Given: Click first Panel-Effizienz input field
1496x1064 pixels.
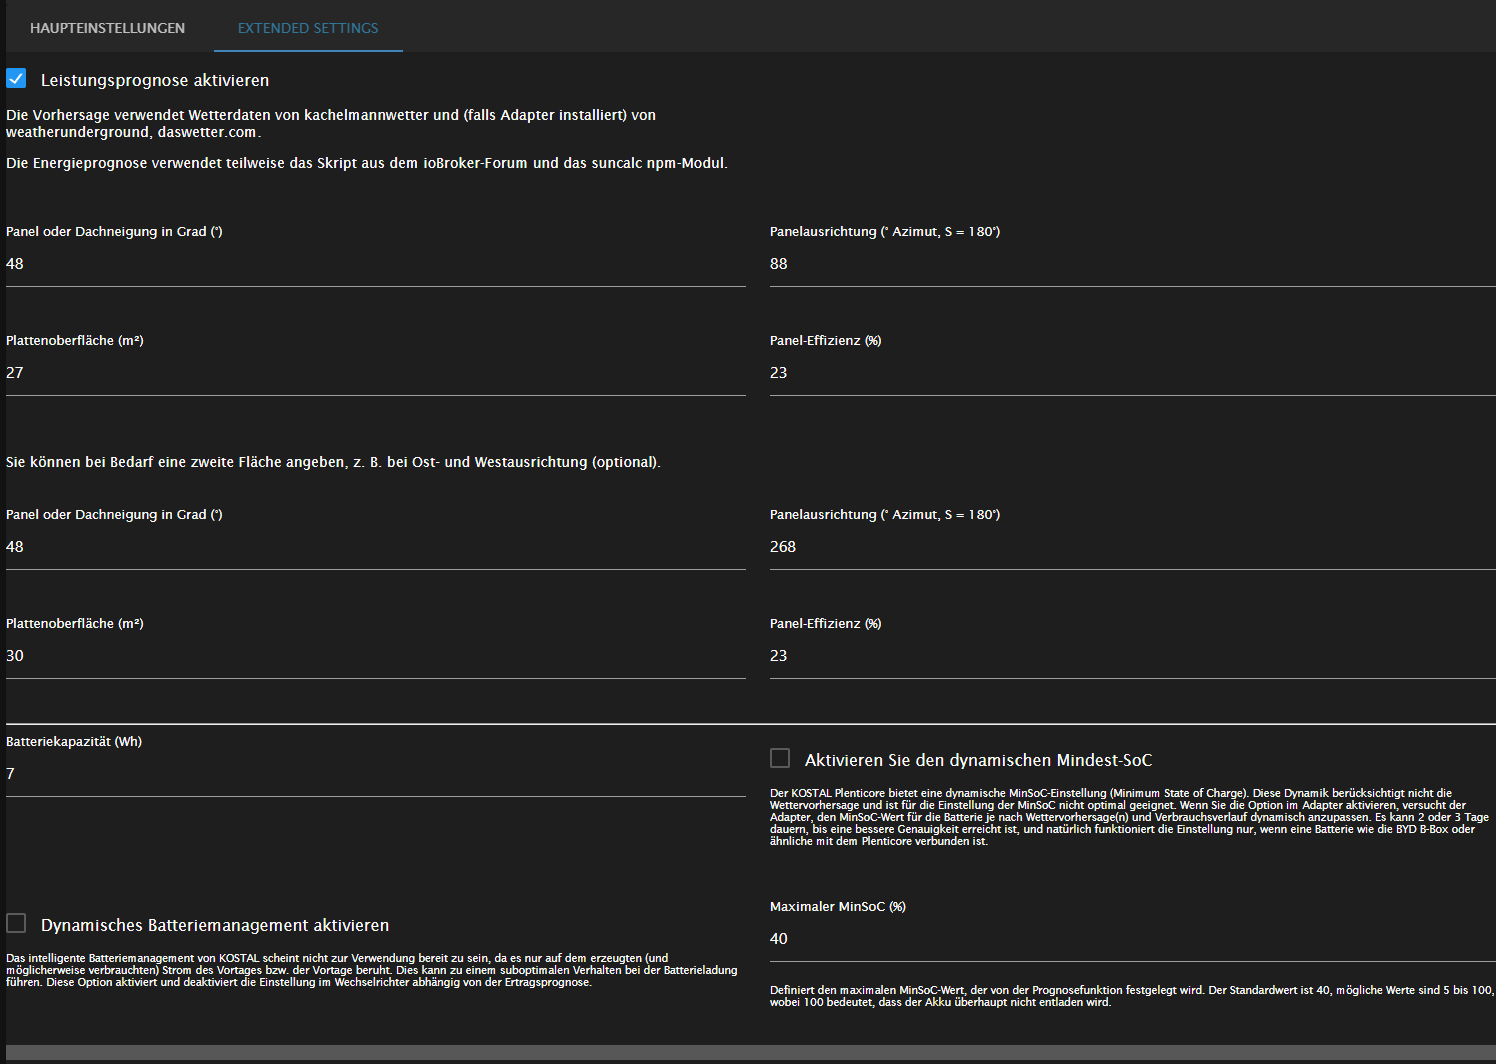Looking at the screenshot, I should pyautogui.click(x=1130, y=373).
